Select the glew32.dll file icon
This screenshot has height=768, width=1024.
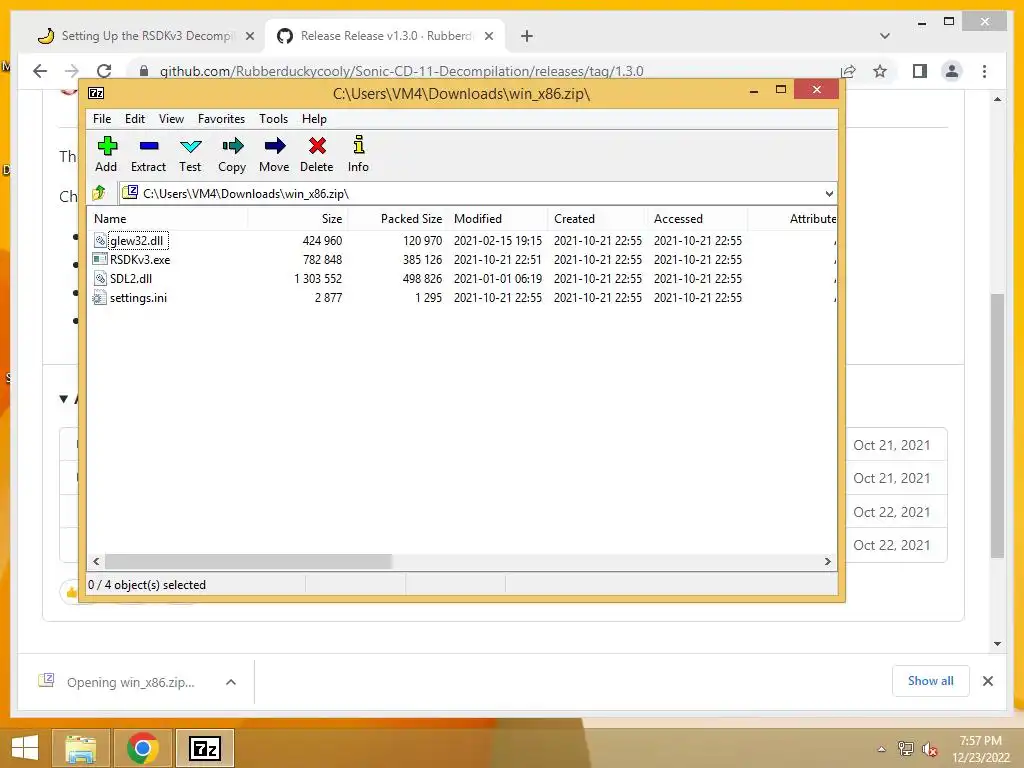(100, 240)
